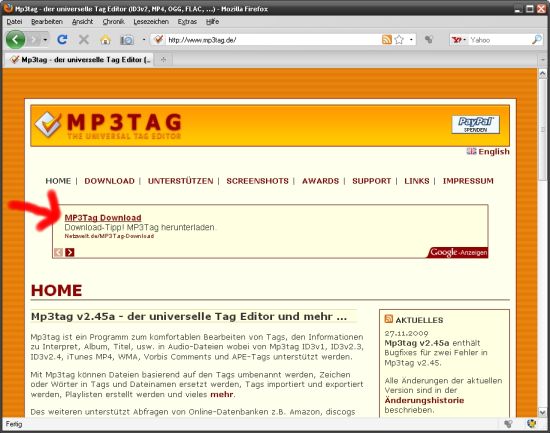The width and height of the screenshot is (550, 433).
Task: Open the Yahoo search engine selector
Action: click(459, 40)
